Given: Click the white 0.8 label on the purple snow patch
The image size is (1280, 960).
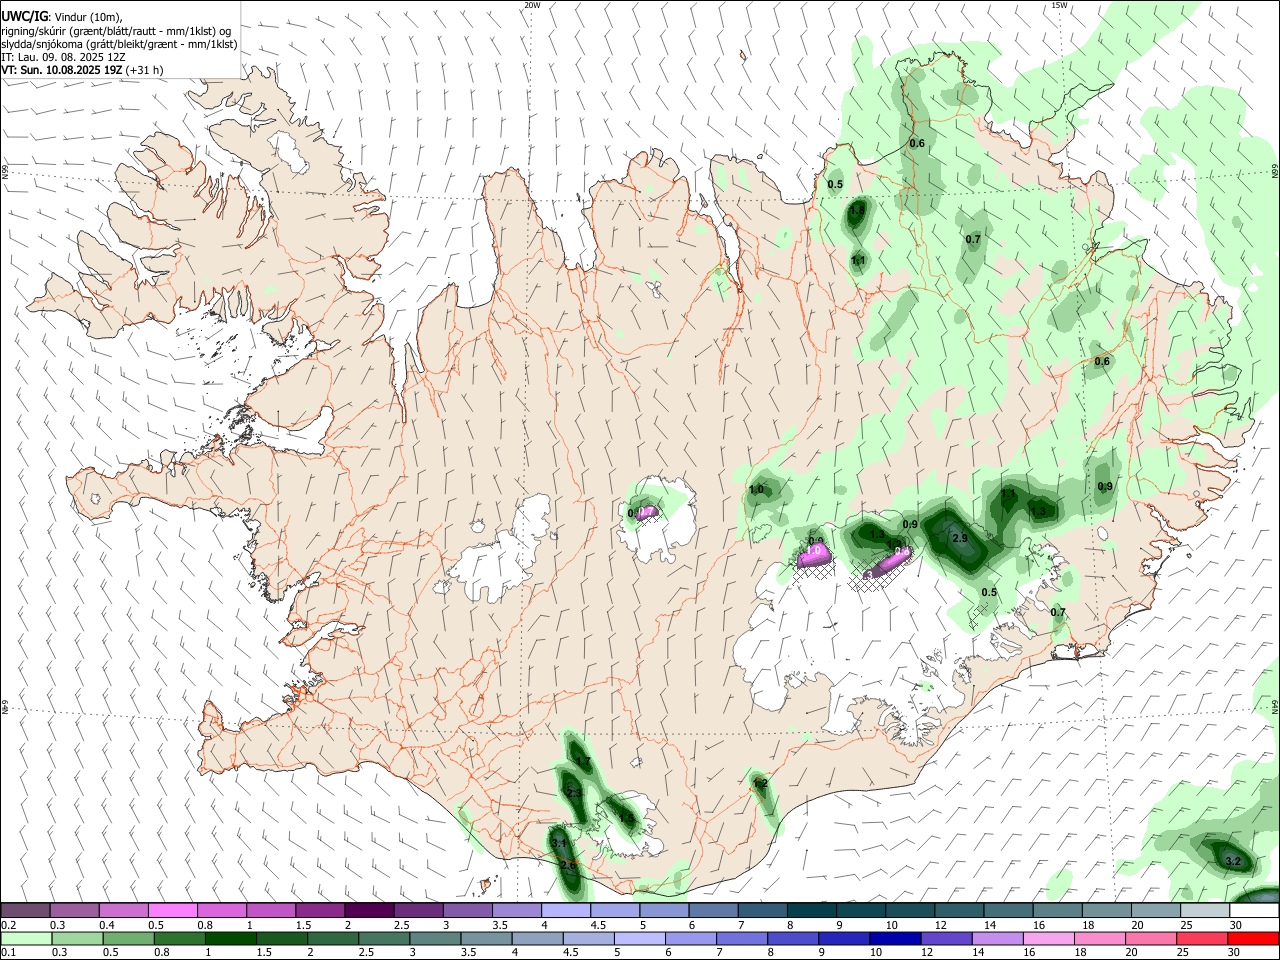Looking at the screenshot, I should (x=901, y=552).
